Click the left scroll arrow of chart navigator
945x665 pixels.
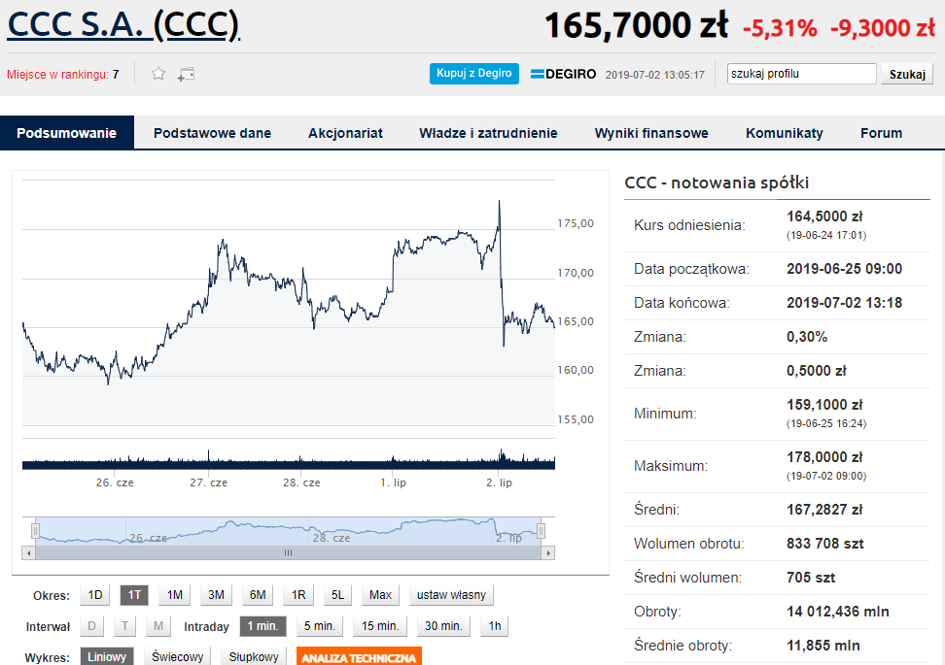point(29,552)
